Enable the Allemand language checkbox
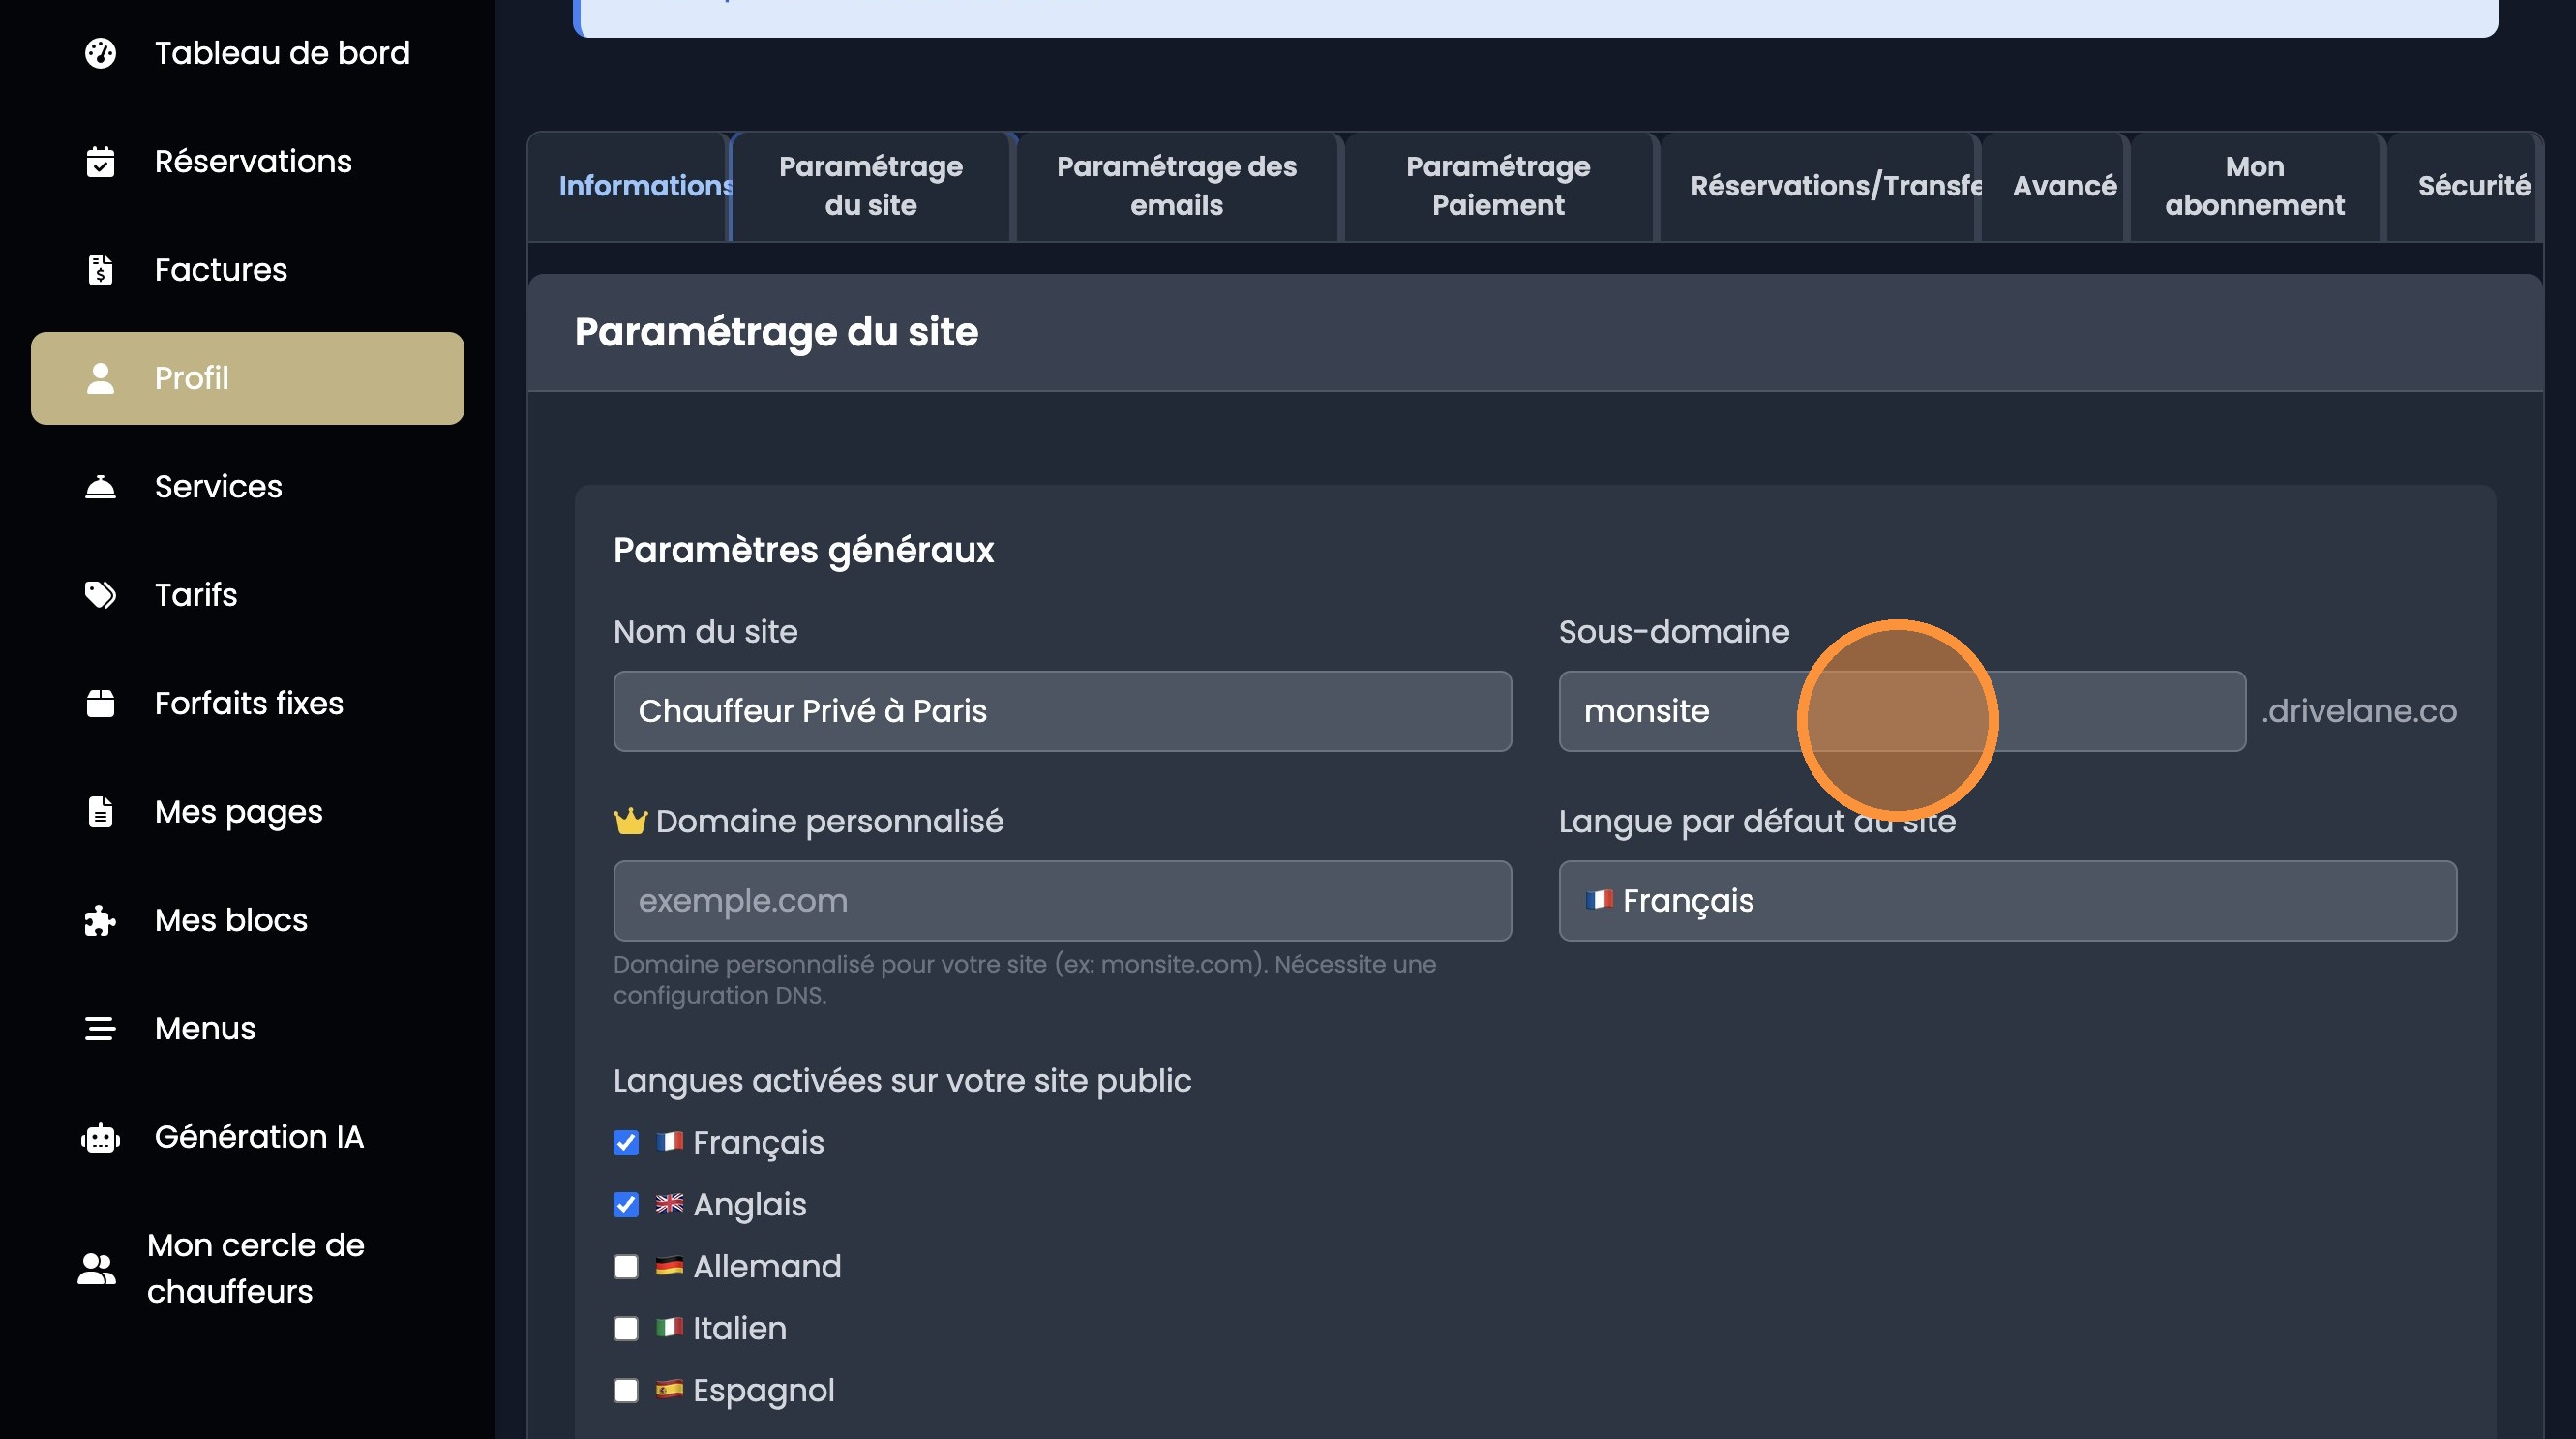Screen dimensions: 2576x1439 (x=626, y=1266)
